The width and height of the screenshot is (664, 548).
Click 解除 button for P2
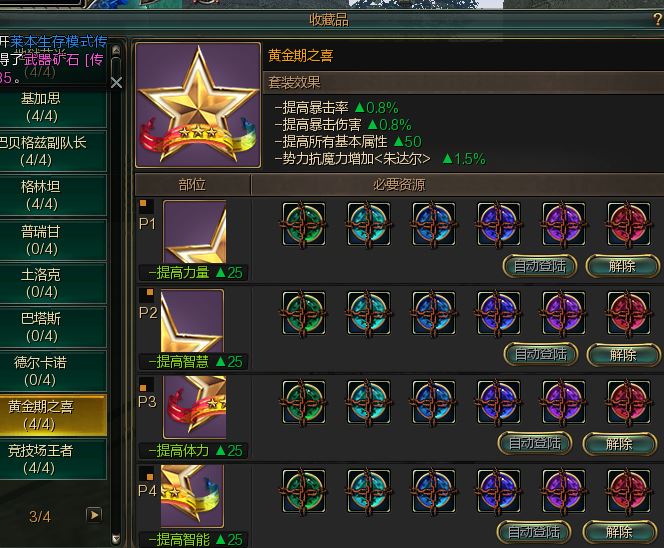click(623, 354)
